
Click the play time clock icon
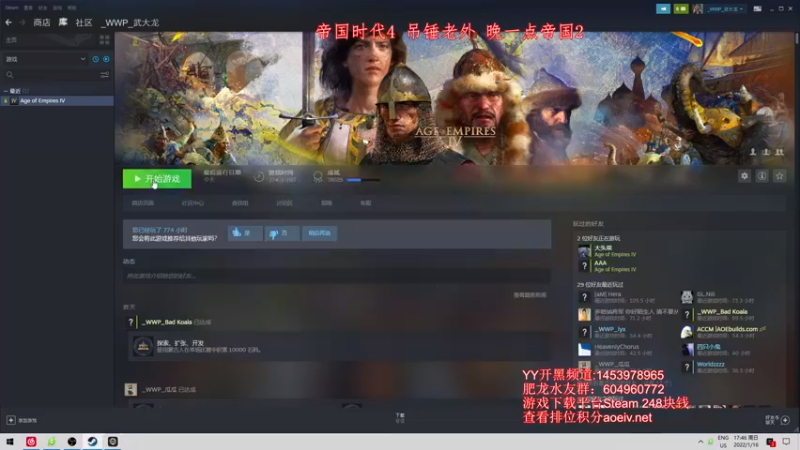pos(259,177)
